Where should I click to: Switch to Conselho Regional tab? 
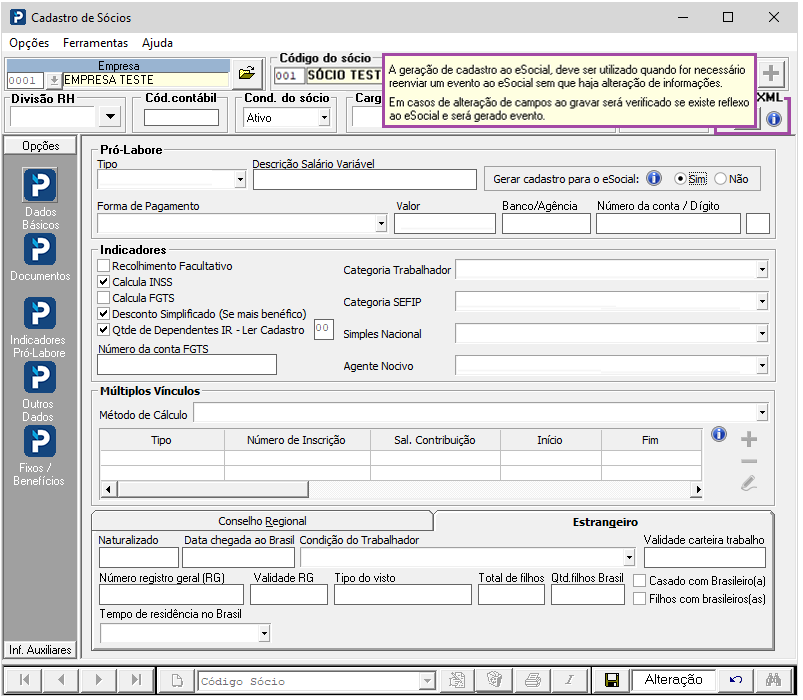click(262, 521)
